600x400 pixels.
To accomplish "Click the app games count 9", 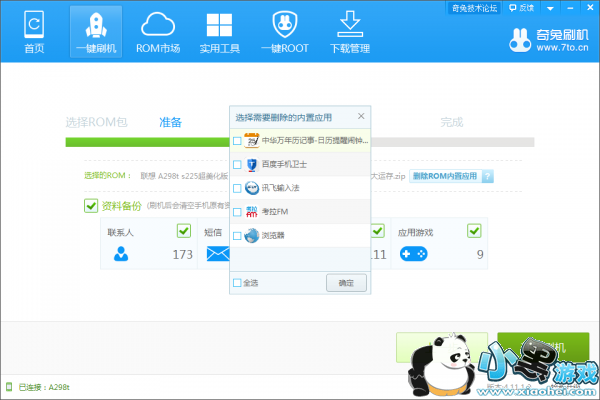I will [480, 255].
